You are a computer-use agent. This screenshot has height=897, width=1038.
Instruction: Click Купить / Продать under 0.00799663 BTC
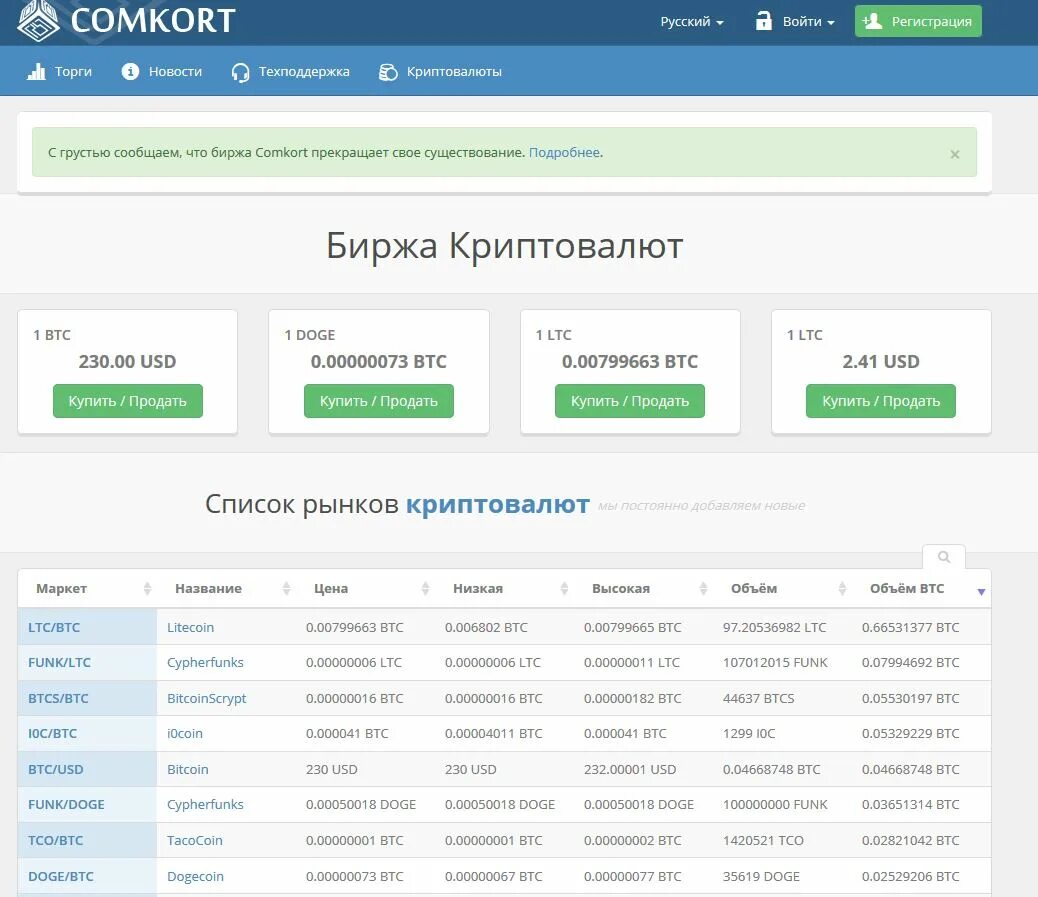[x=630, y=401]
